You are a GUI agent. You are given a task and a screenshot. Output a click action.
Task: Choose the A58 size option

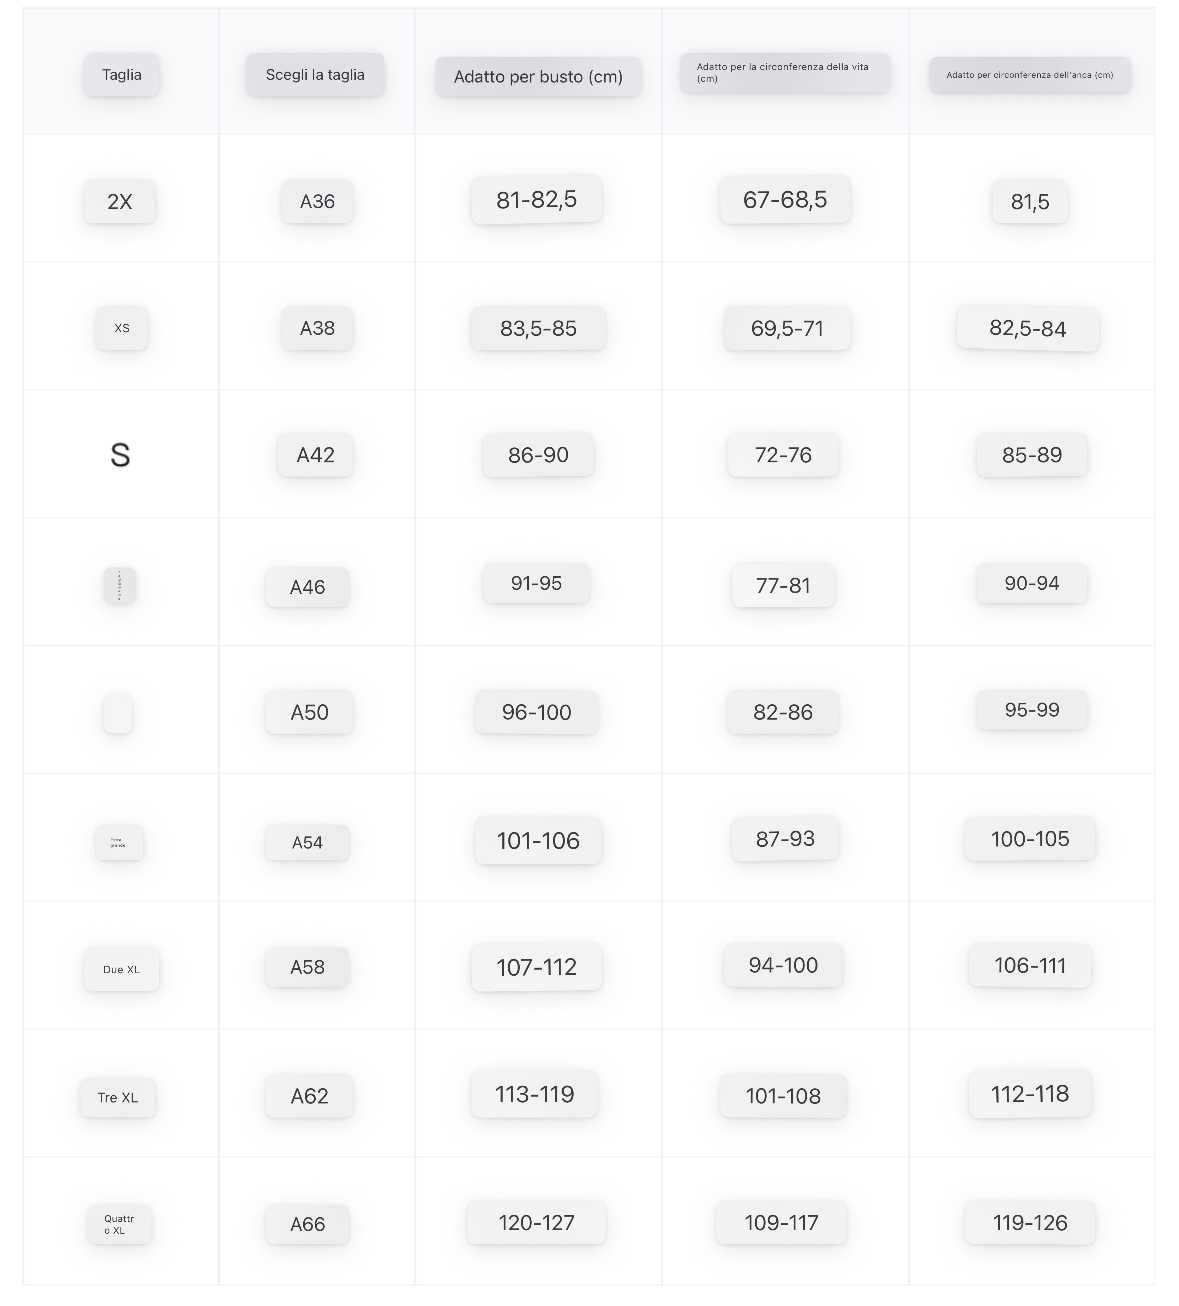tap(307, 968)
